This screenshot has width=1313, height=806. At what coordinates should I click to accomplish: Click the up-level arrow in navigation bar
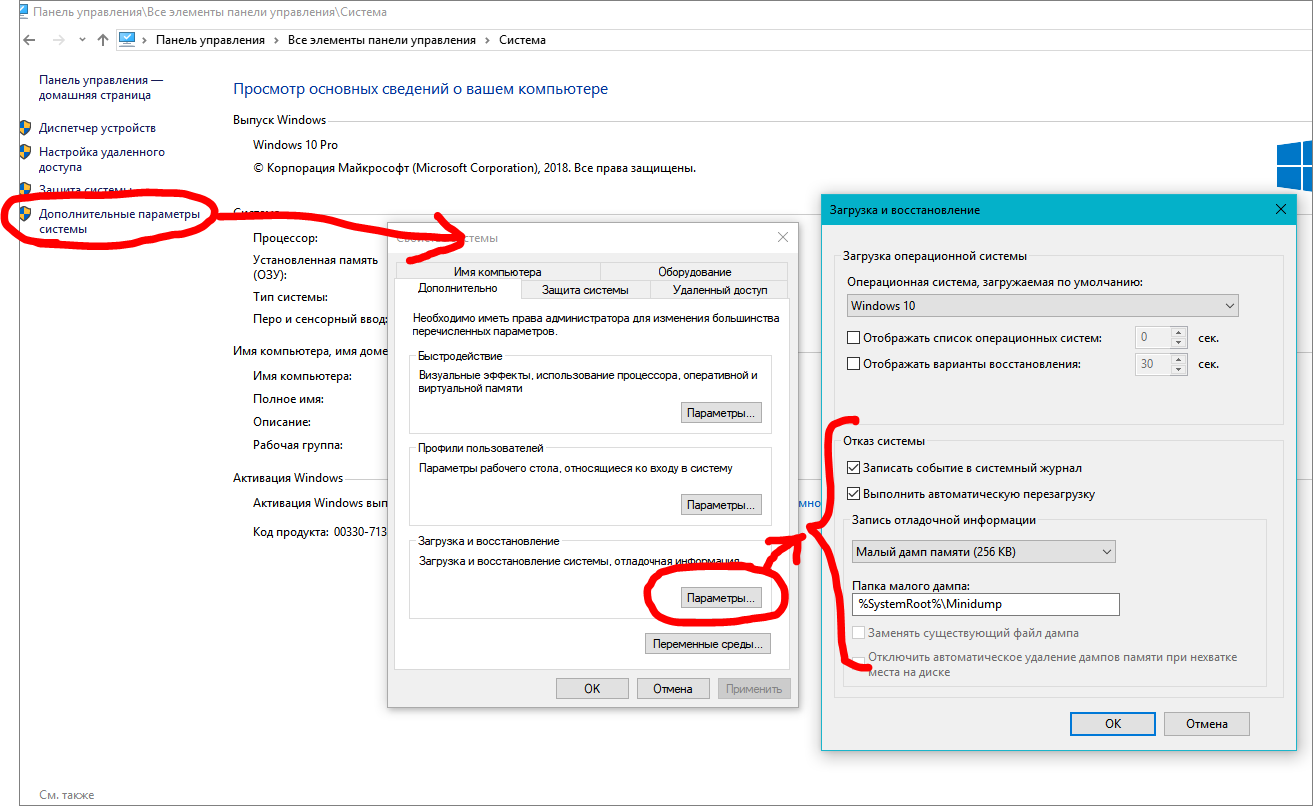tap(103, 40)
